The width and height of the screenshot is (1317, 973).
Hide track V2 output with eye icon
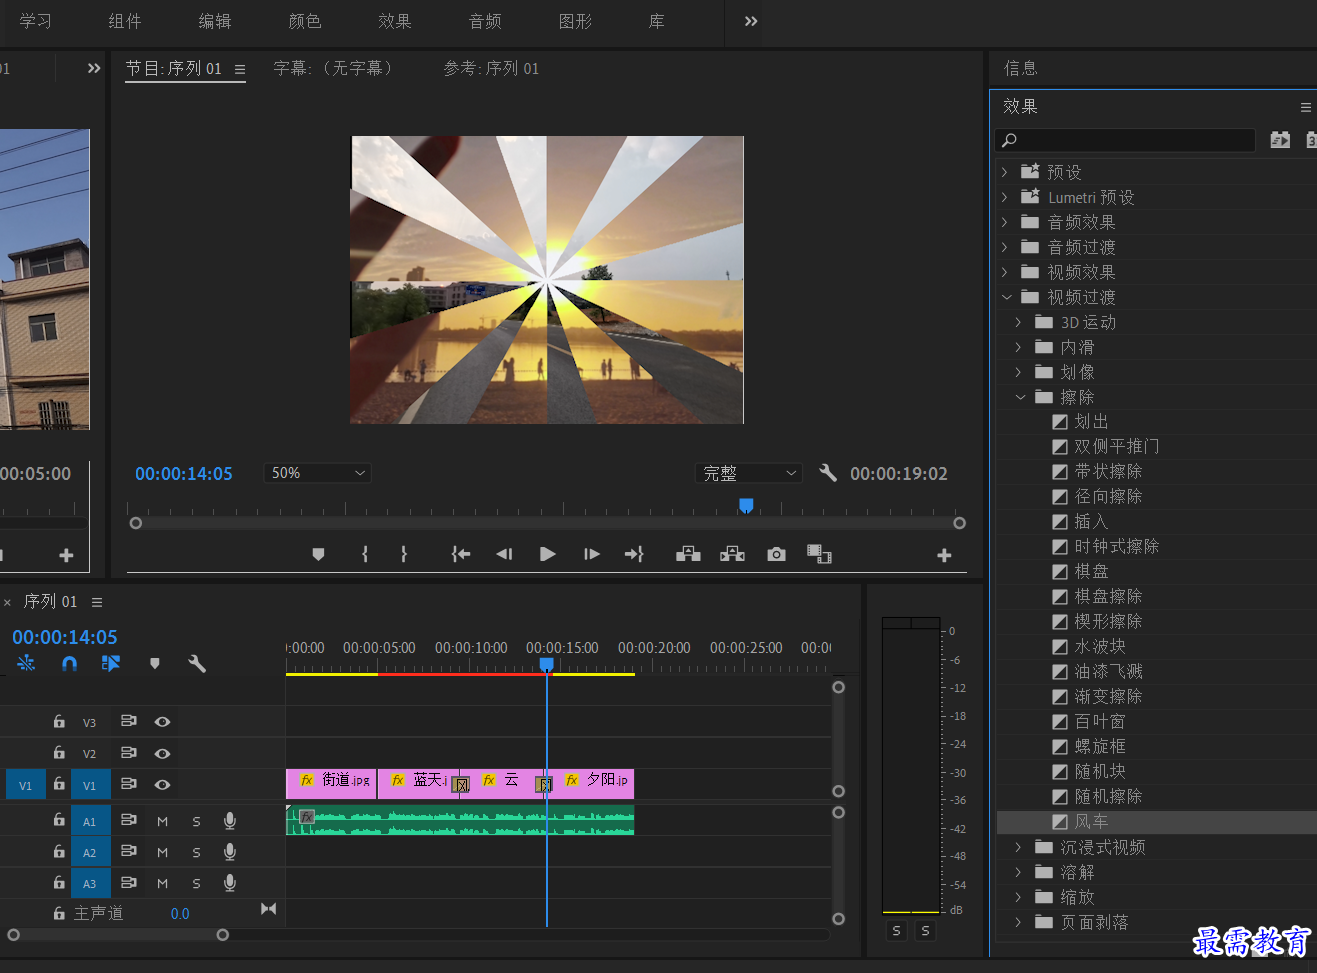[162, 753]
